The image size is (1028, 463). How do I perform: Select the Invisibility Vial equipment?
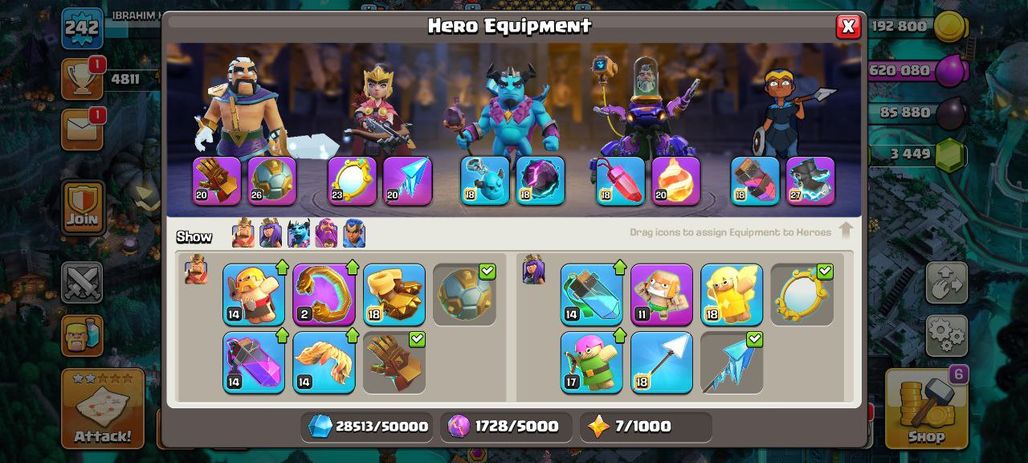pyautogui.click(x=591, y=294)
